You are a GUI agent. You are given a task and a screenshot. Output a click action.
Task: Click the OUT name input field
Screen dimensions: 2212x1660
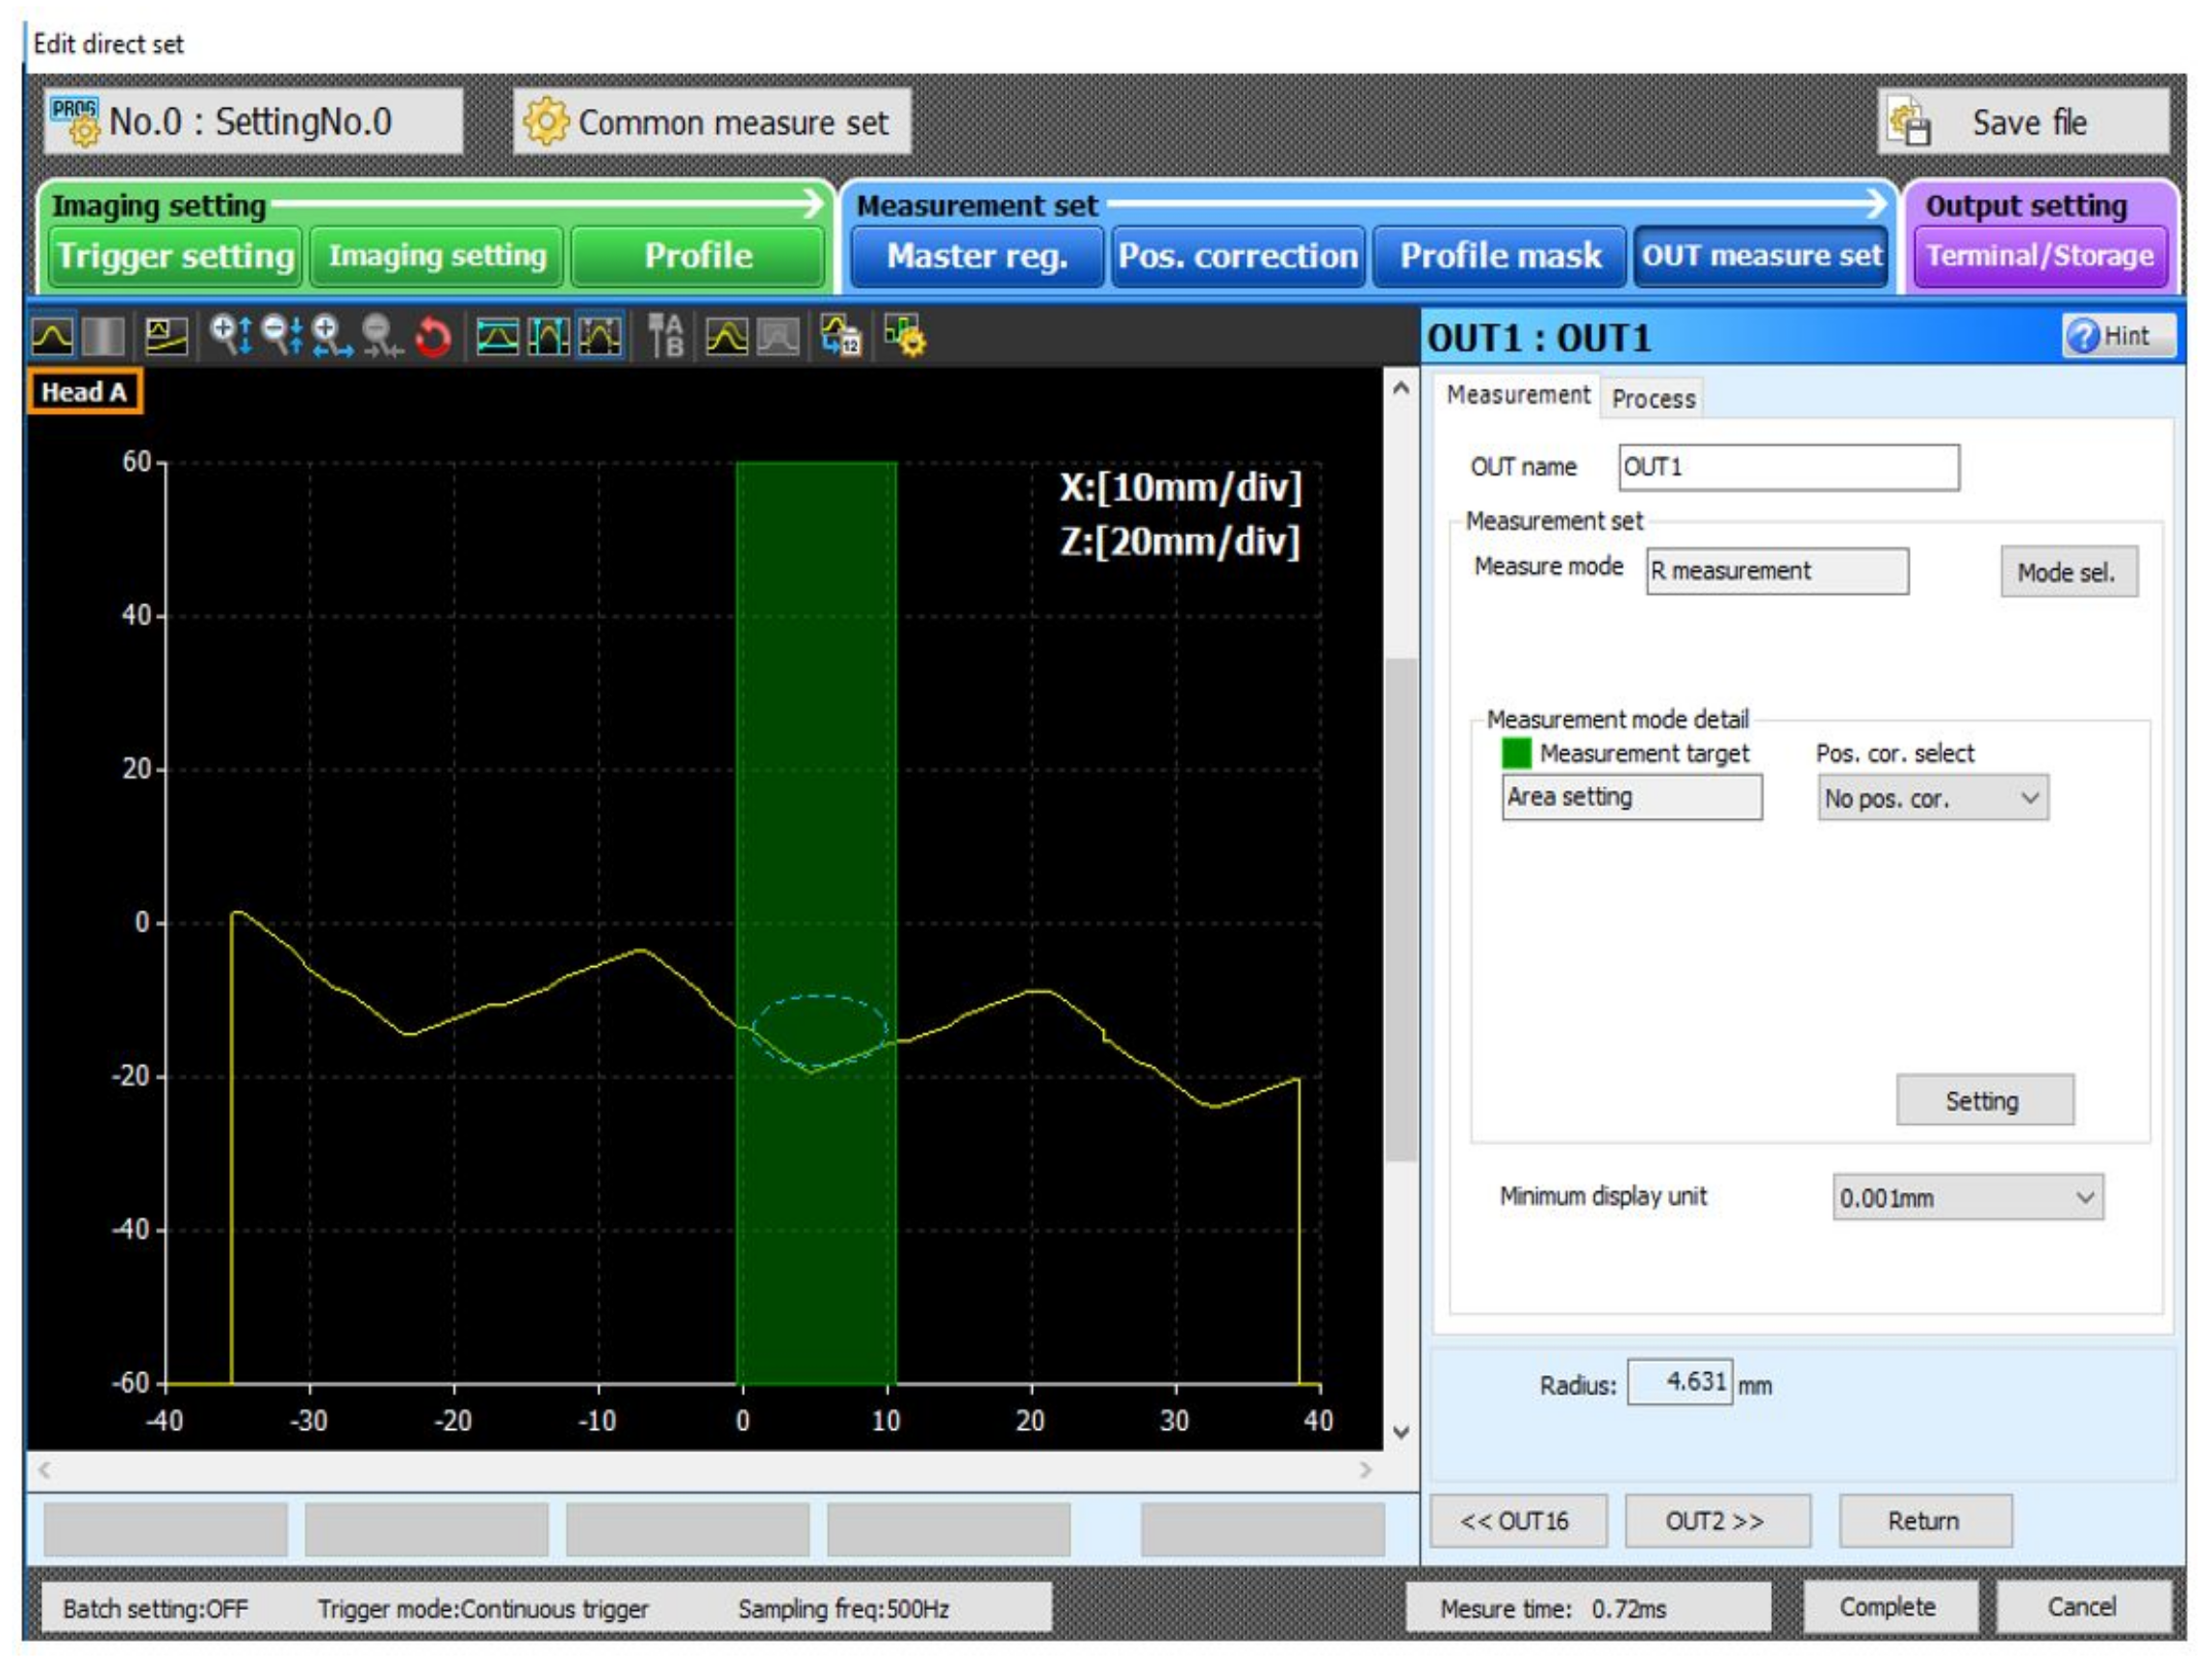[1788, 467]
